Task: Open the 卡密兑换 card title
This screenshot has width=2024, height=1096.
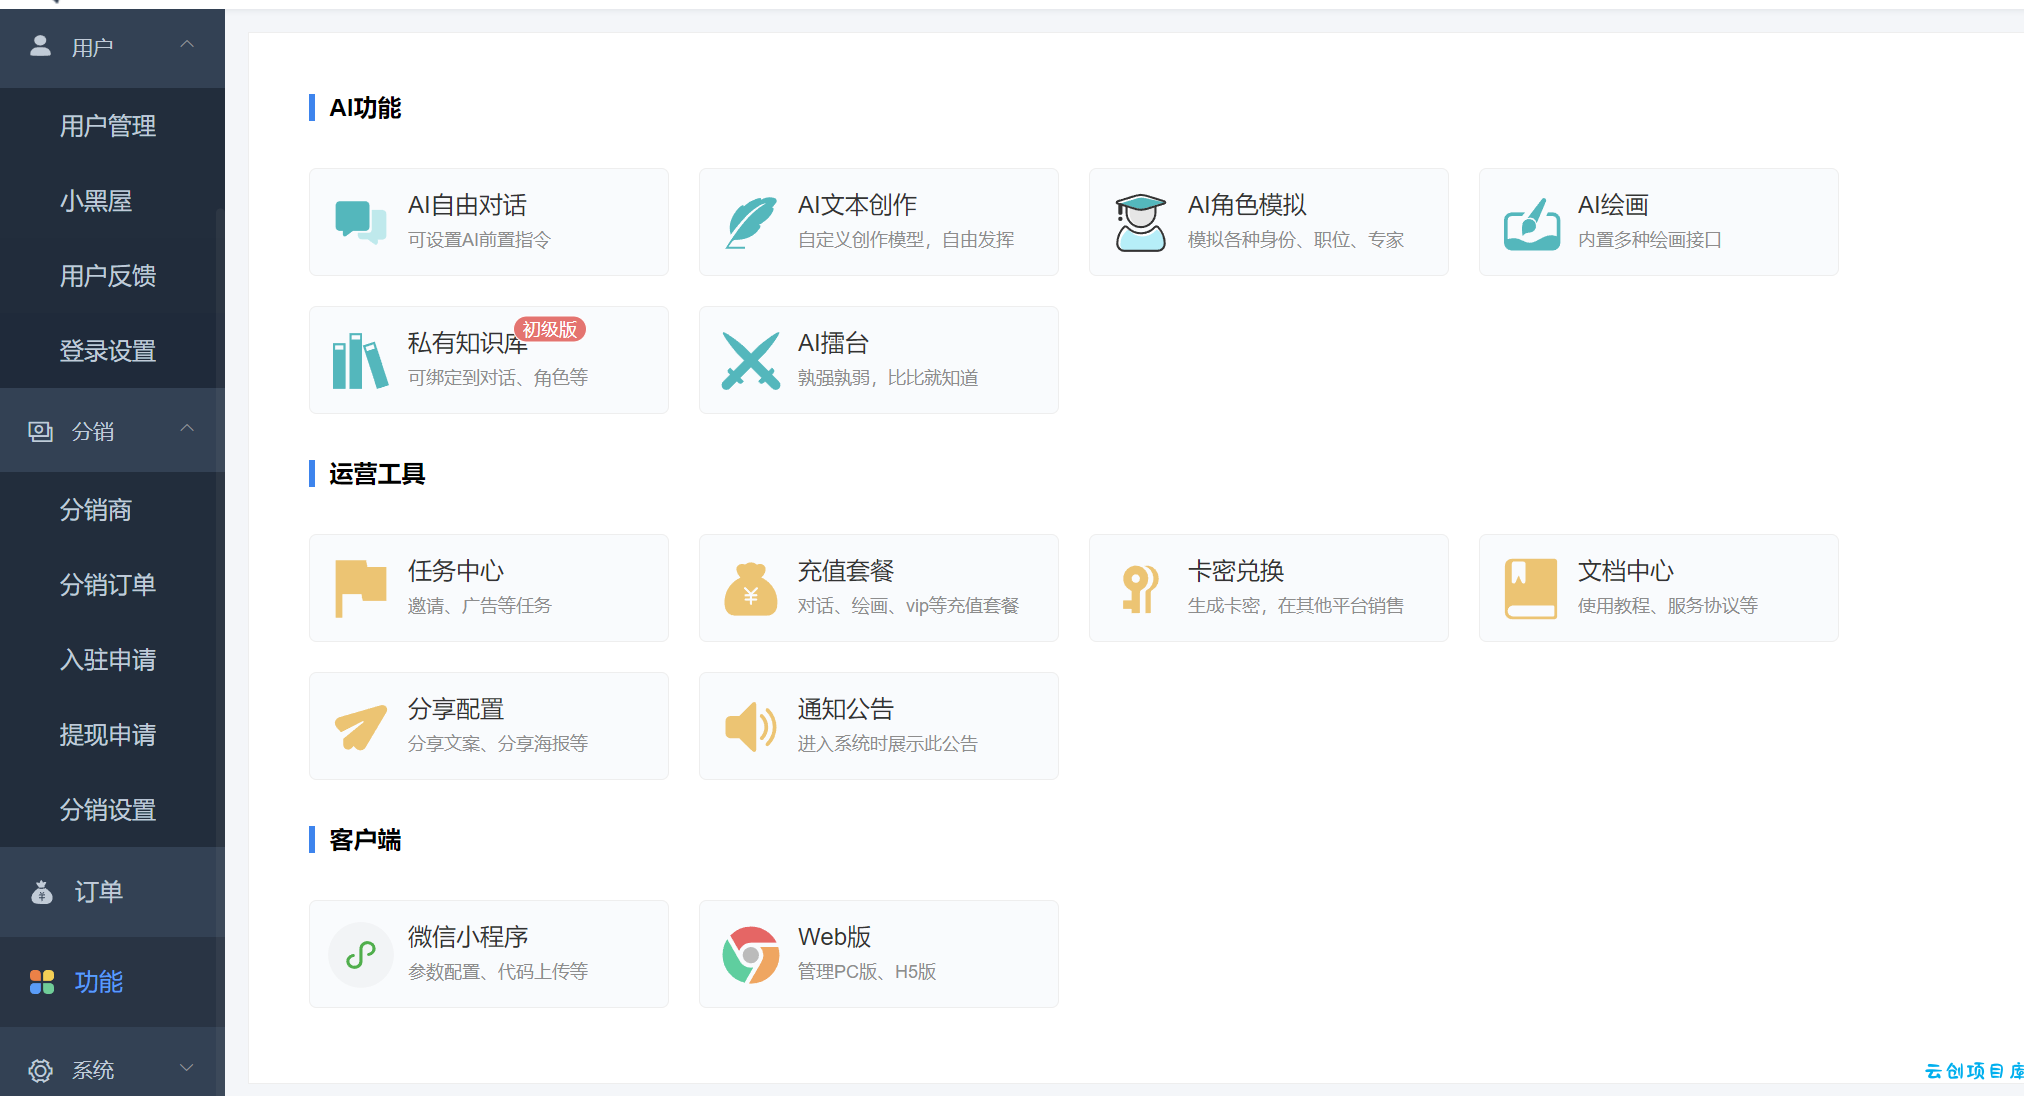Action: (1236, 571)
